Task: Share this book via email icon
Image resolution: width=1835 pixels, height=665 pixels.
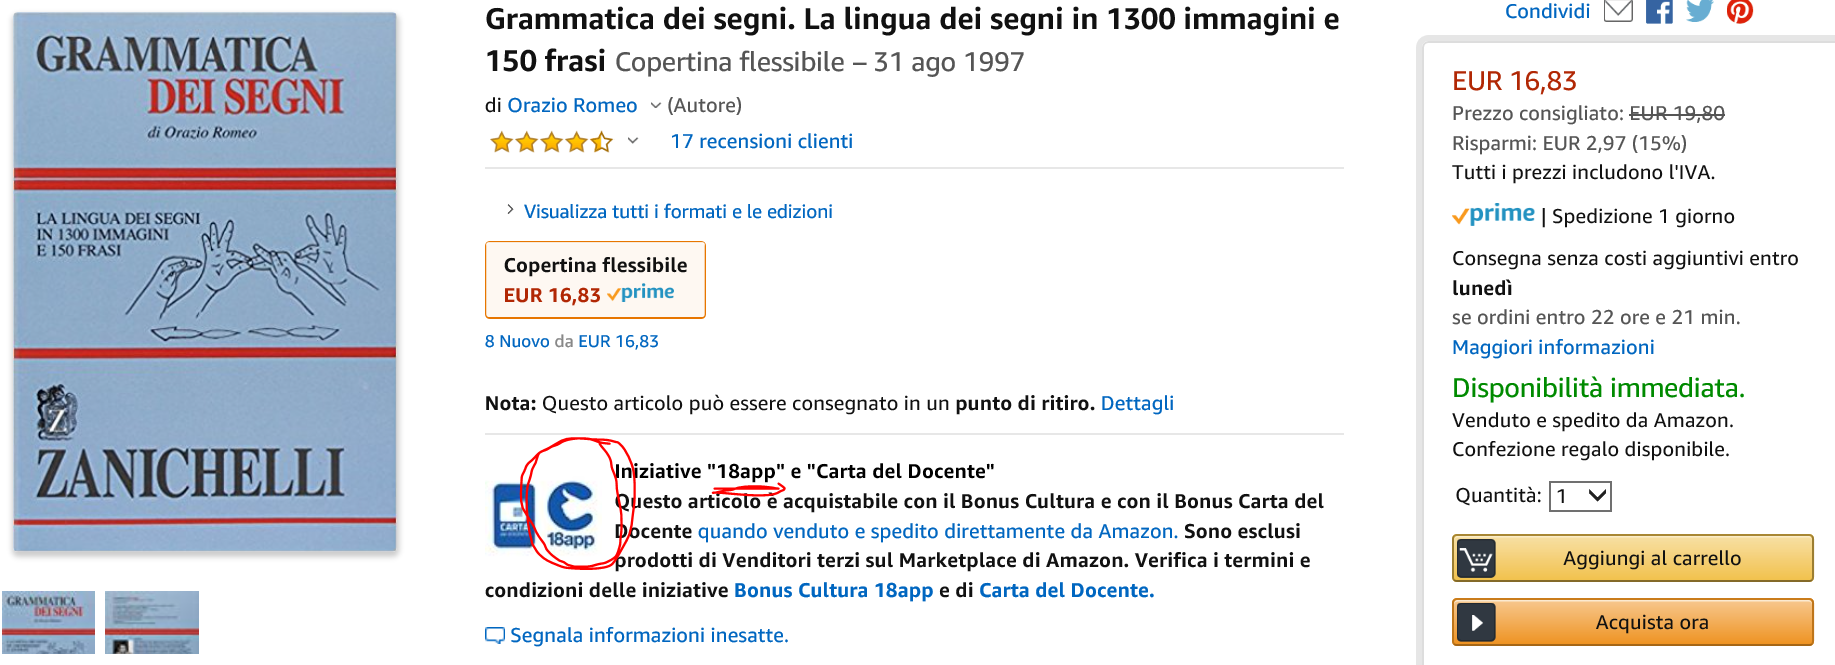Action: (1617, 11)
